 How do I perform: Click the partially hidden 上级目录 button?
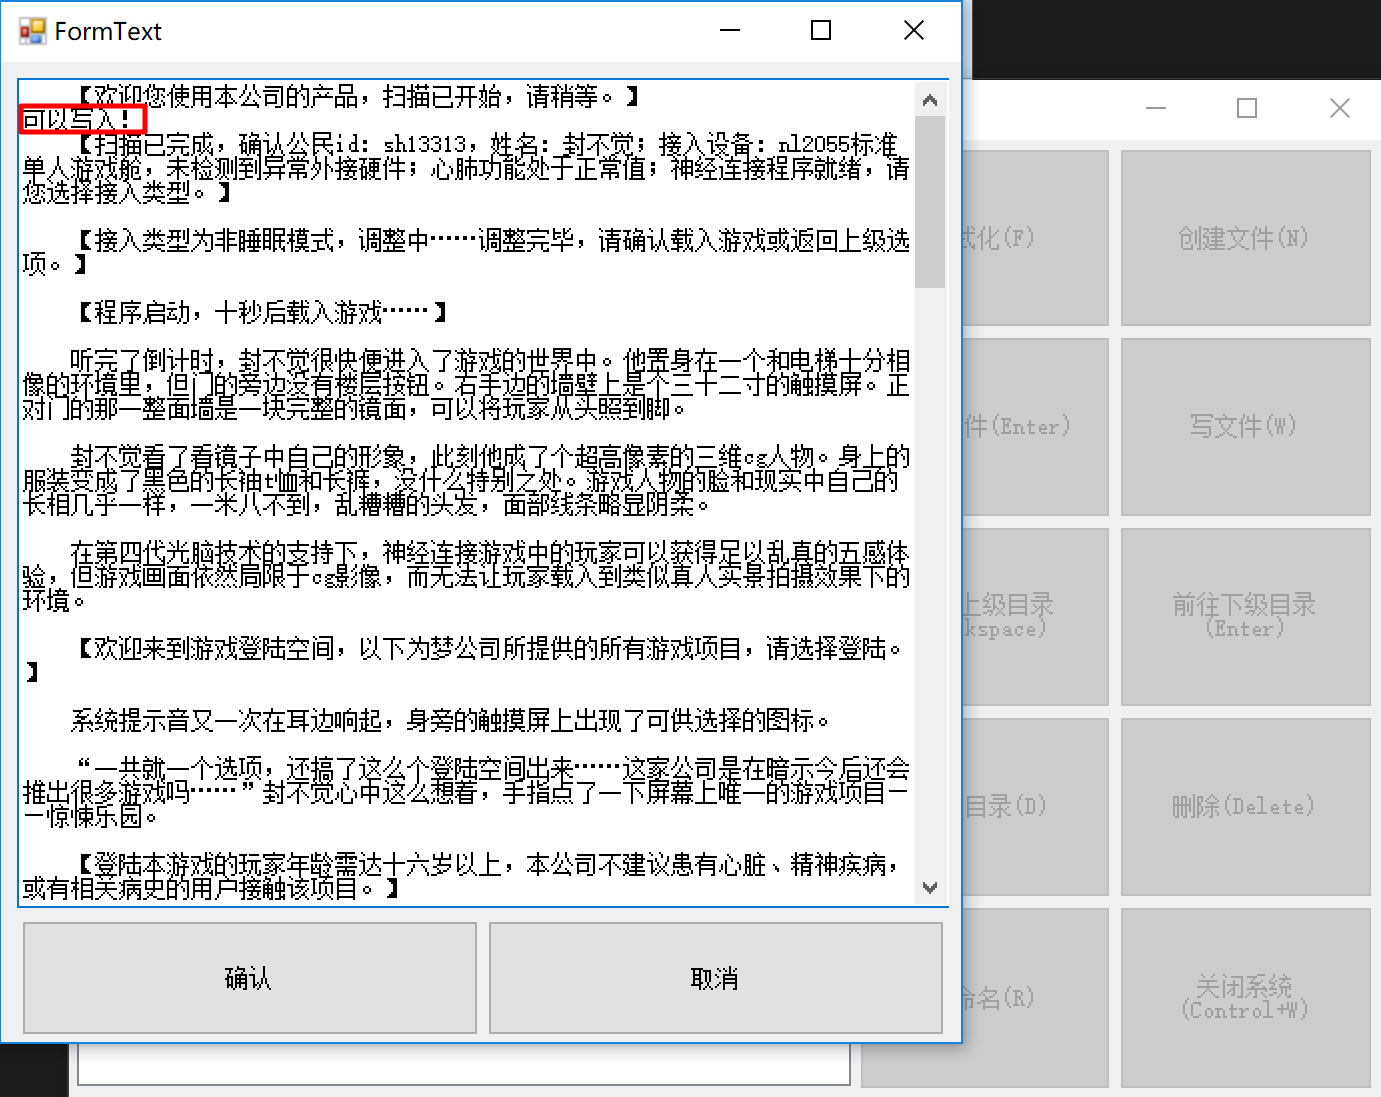[1035, 616]
